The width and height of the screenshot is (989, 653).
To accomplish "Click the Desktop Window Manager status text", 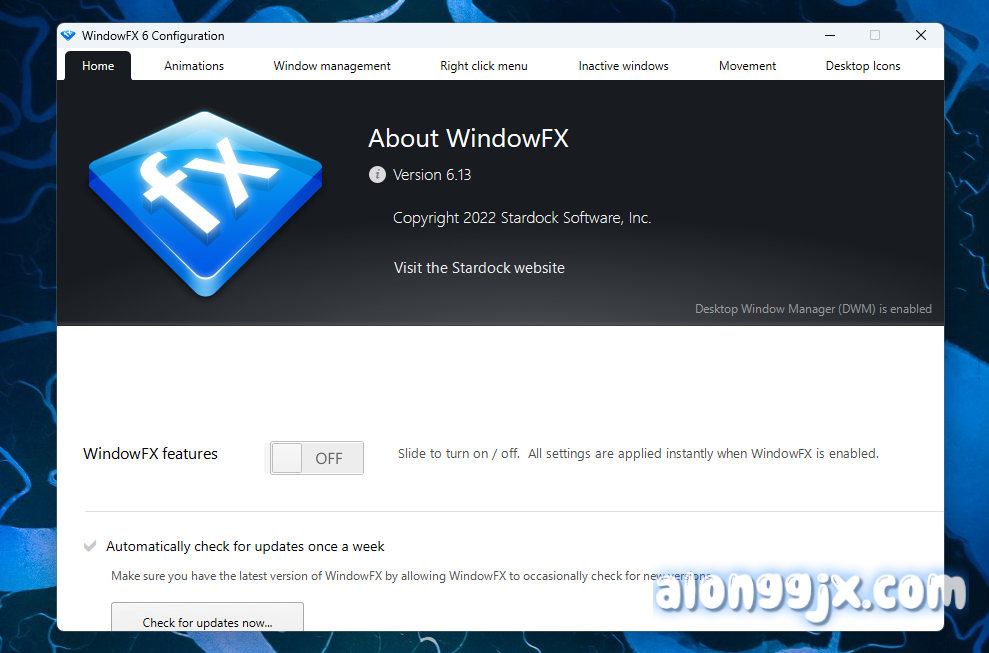I will [813, 309].
